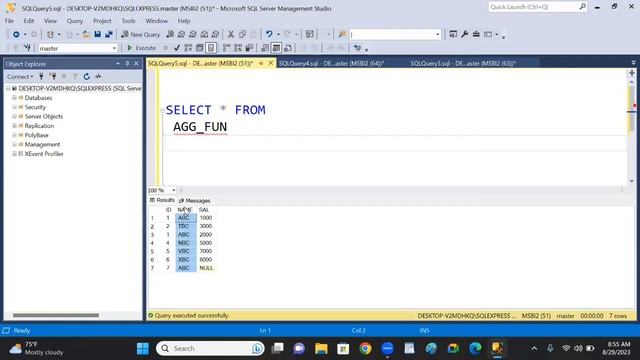This screenshot has height=360, width=640.
Task: Open the Connect dropdown in Object Explorer
Action: 20,77
